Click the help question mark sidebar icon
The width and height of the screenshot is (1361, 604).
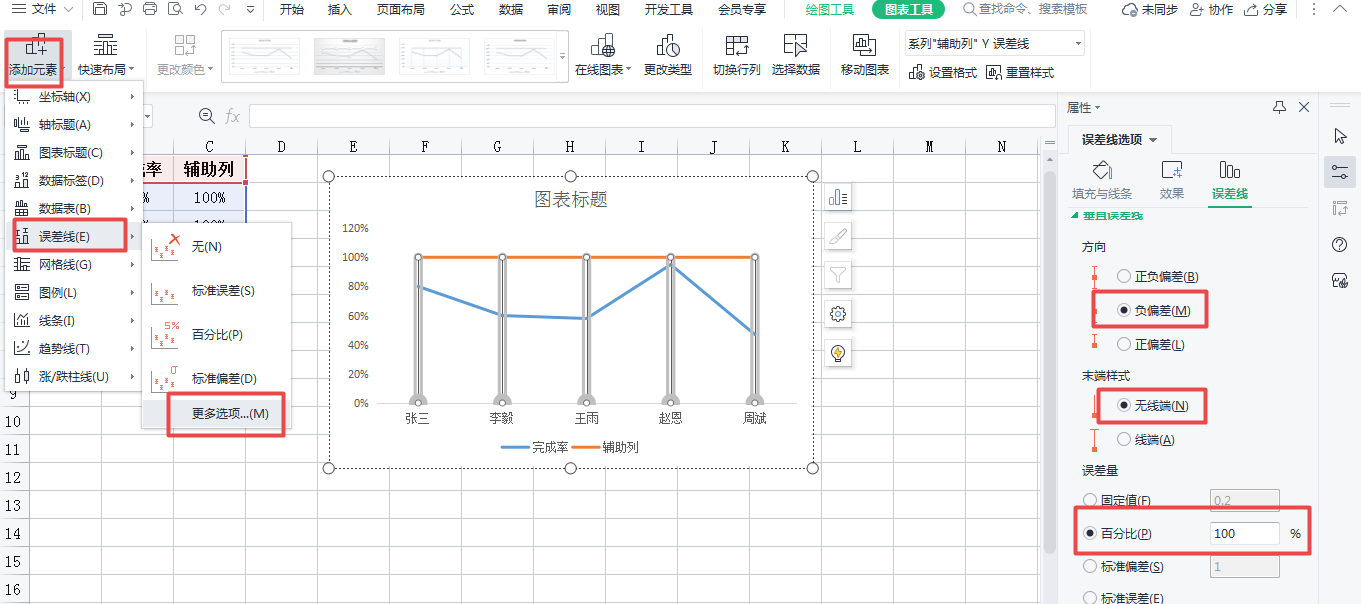1340,244
